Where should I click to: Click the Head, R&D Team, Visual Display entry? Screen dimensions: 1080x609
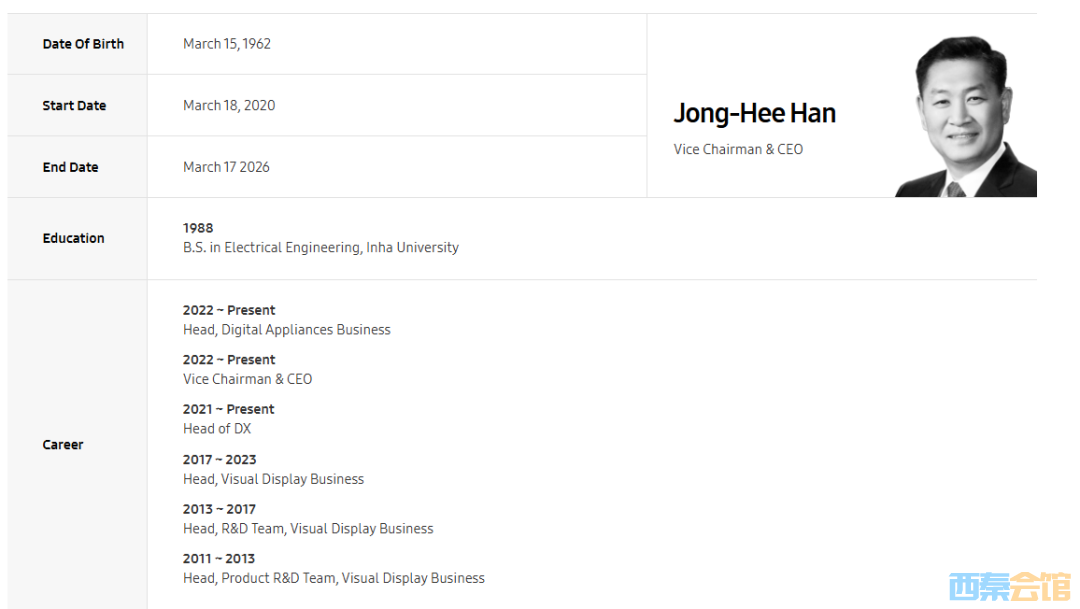[x=308, y=528]
